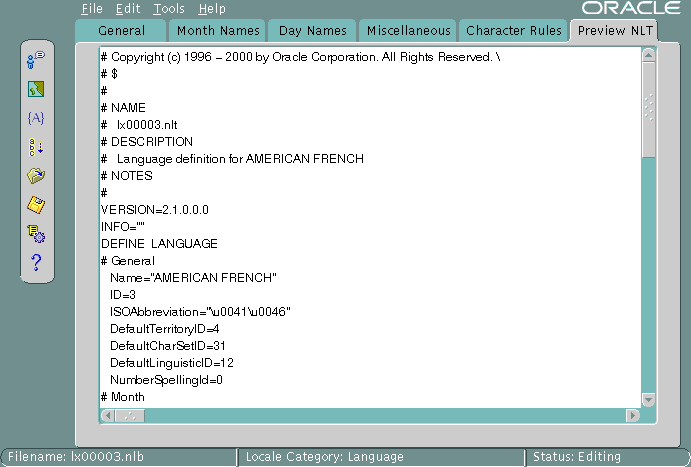Click the Character Set {A} icon
The image size is (691, 467).
click(x=37, y=118)
